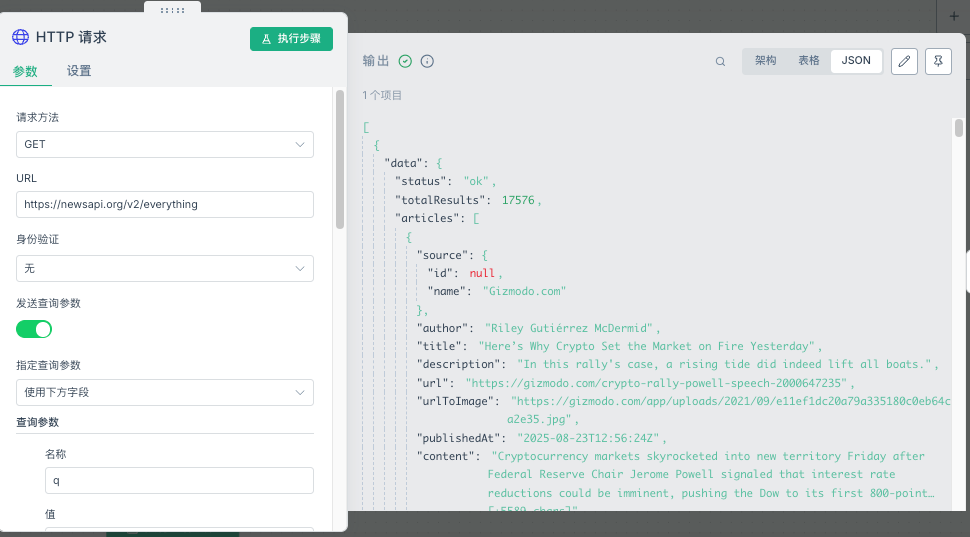Switch output view to 表格
Screen dimensions: 970x537
pos(809,61)
